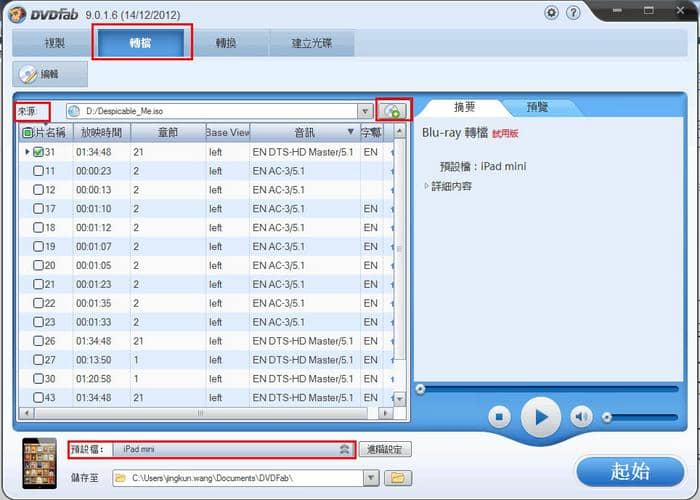The image size is (700, 500).
Task: Open the help question mark icon
Action: click(x=573, y=12)
